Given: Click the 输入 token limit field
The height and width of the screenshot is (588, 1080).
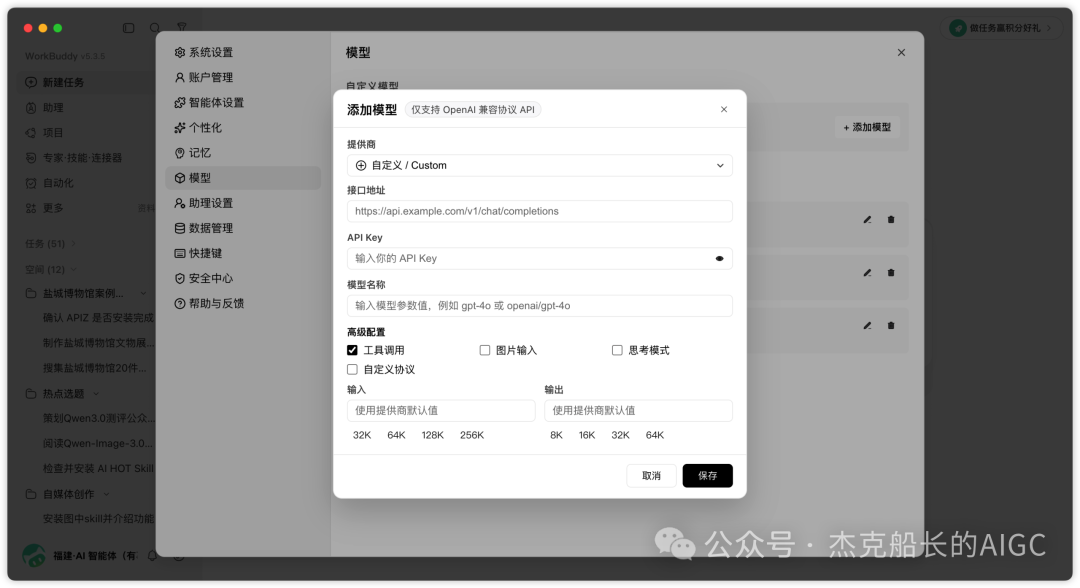Looking at the screenshot, I should point(441,410).
